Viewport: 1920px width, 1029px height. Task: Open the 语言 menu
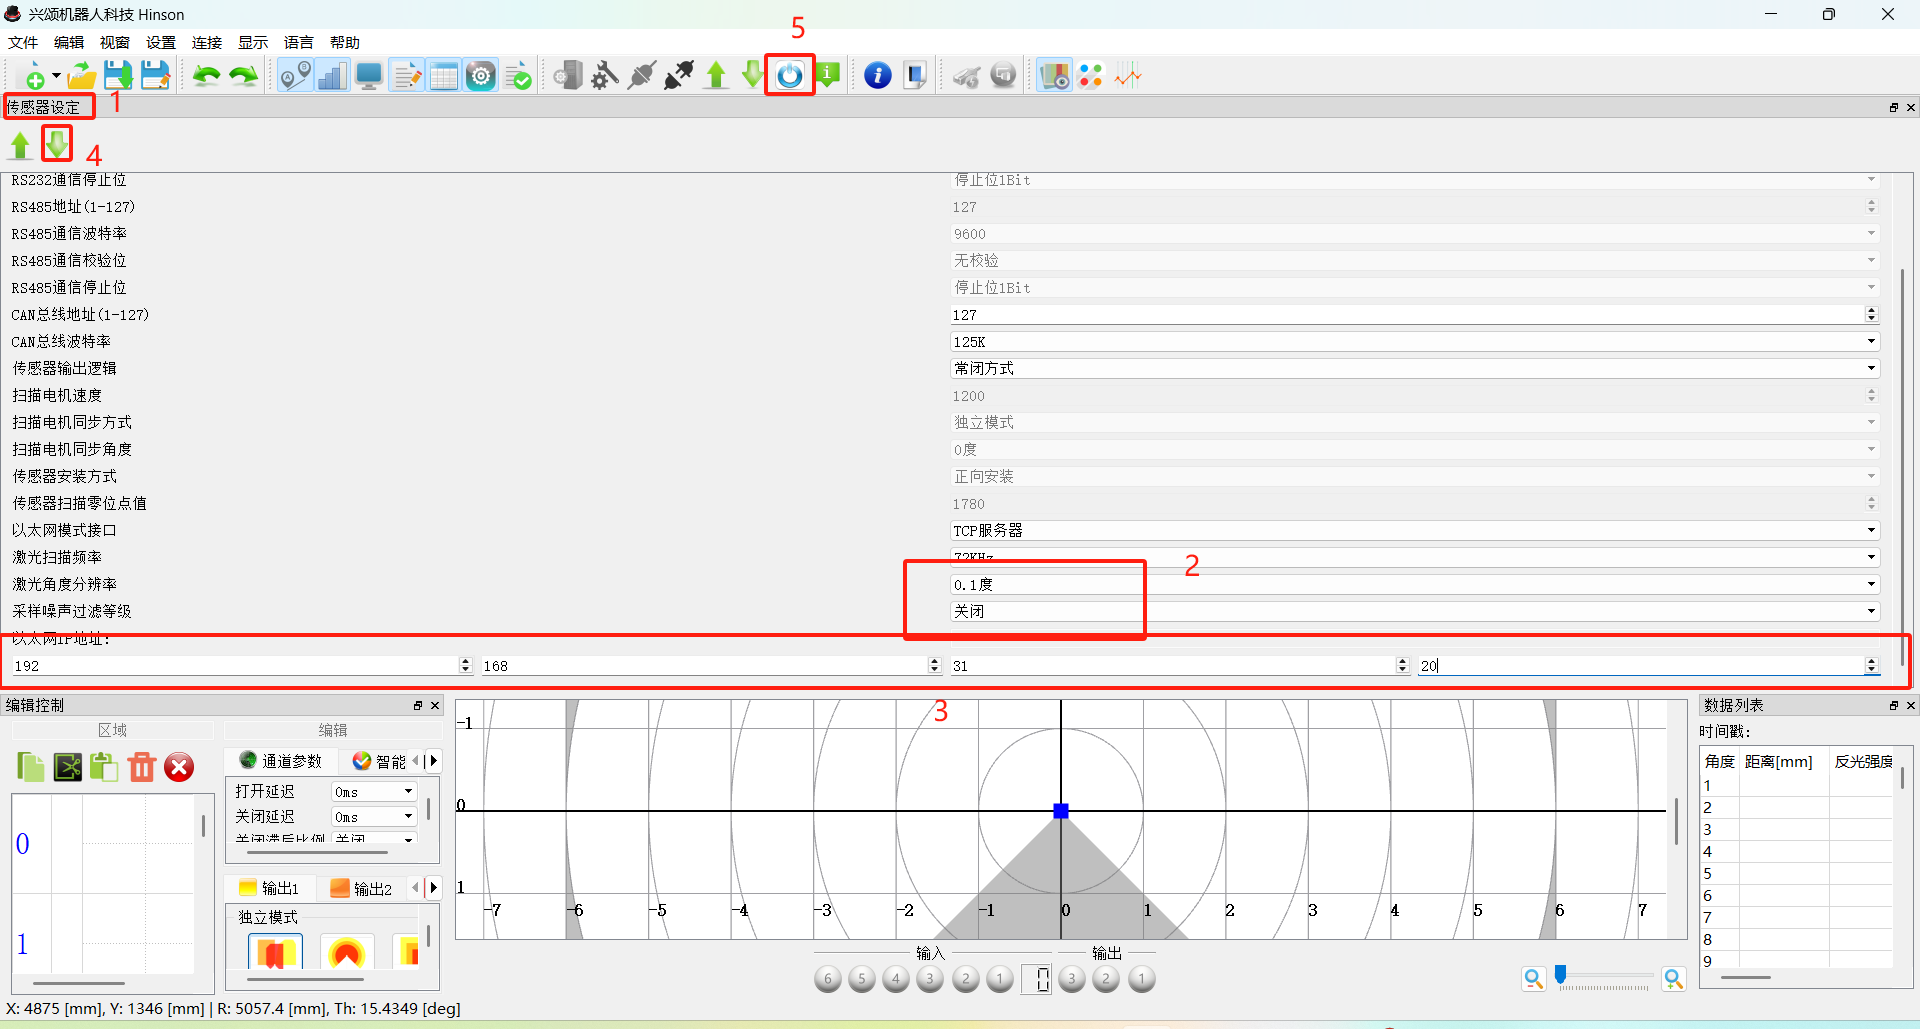pyautogui.click(x=299, y=42)
